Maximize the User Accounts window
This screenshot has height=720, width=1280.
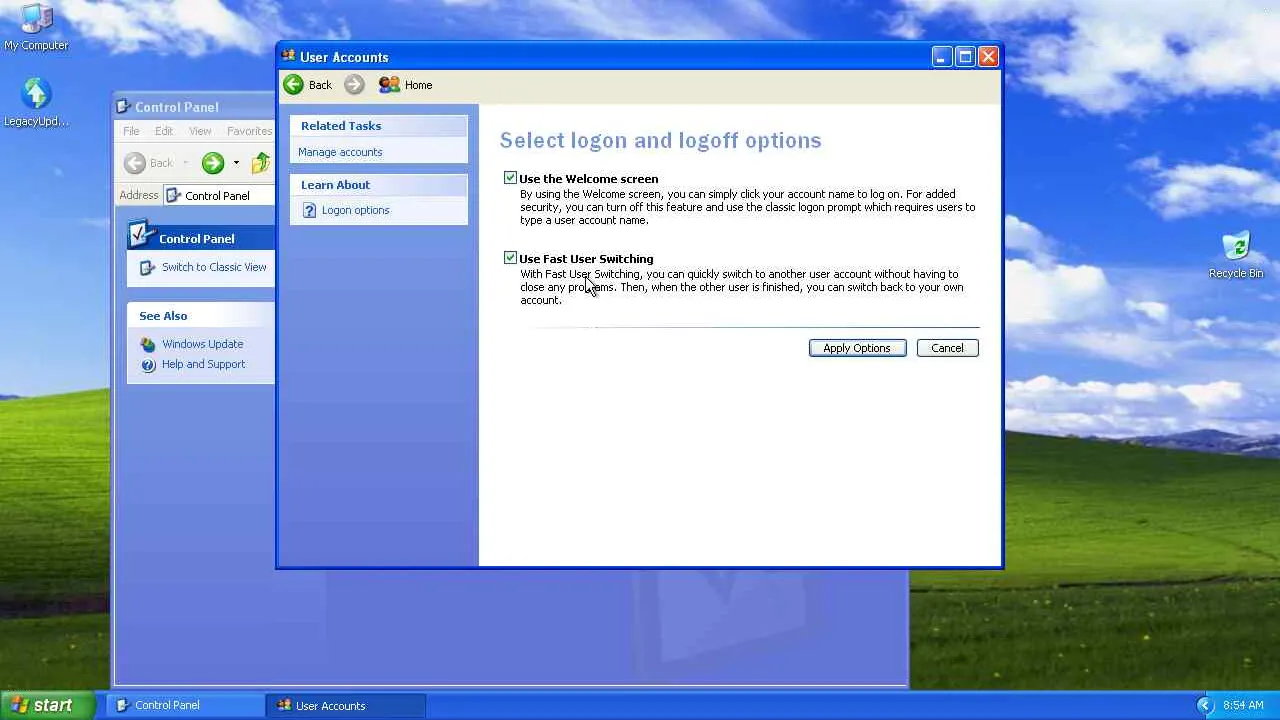coord(965,57)
